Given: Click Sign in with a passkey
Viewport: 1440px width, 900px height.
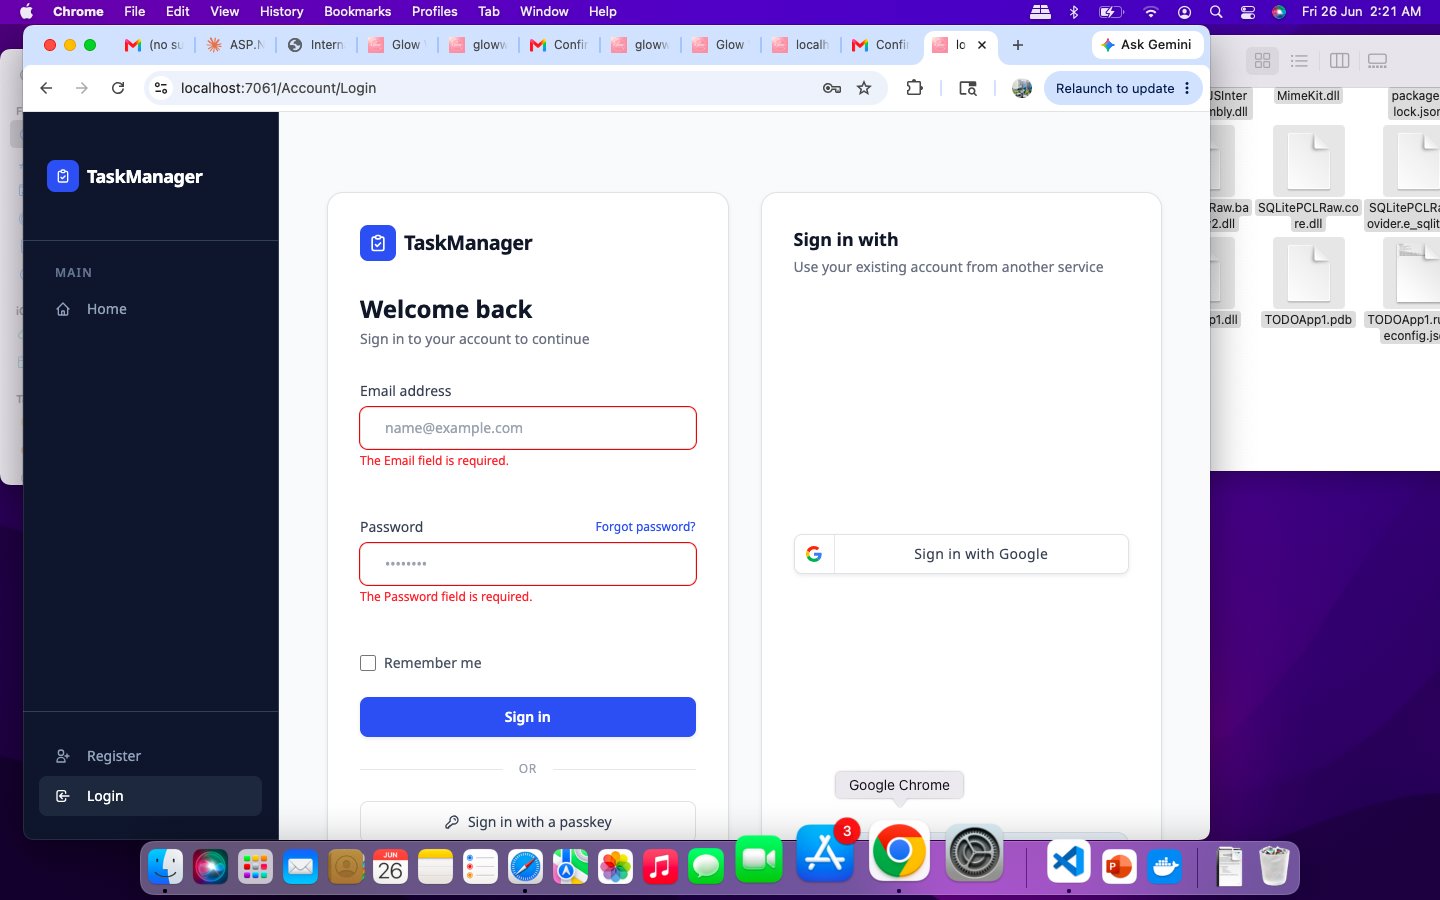Looking at the screenshot, I should (527, 822).
